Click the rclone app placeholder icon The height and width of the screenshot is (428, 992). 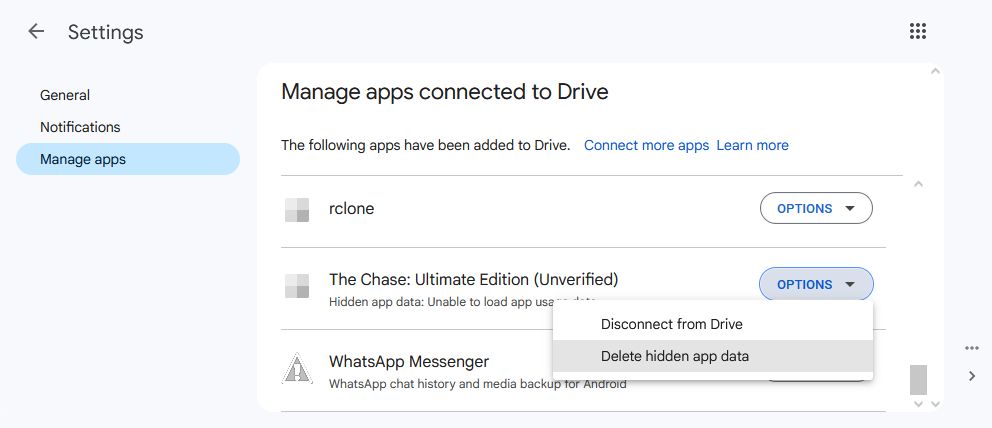pos(297,209)
